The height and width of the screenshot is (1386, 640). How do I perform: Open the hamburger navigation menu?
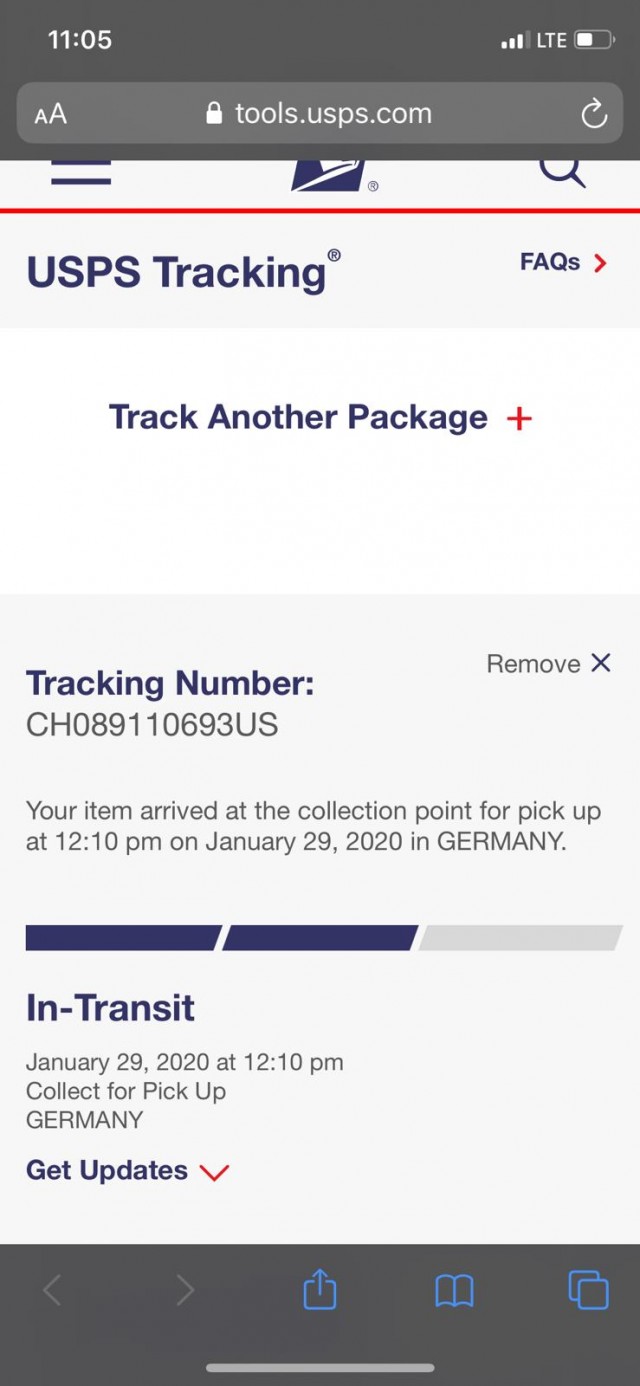(x=81, y=173)
